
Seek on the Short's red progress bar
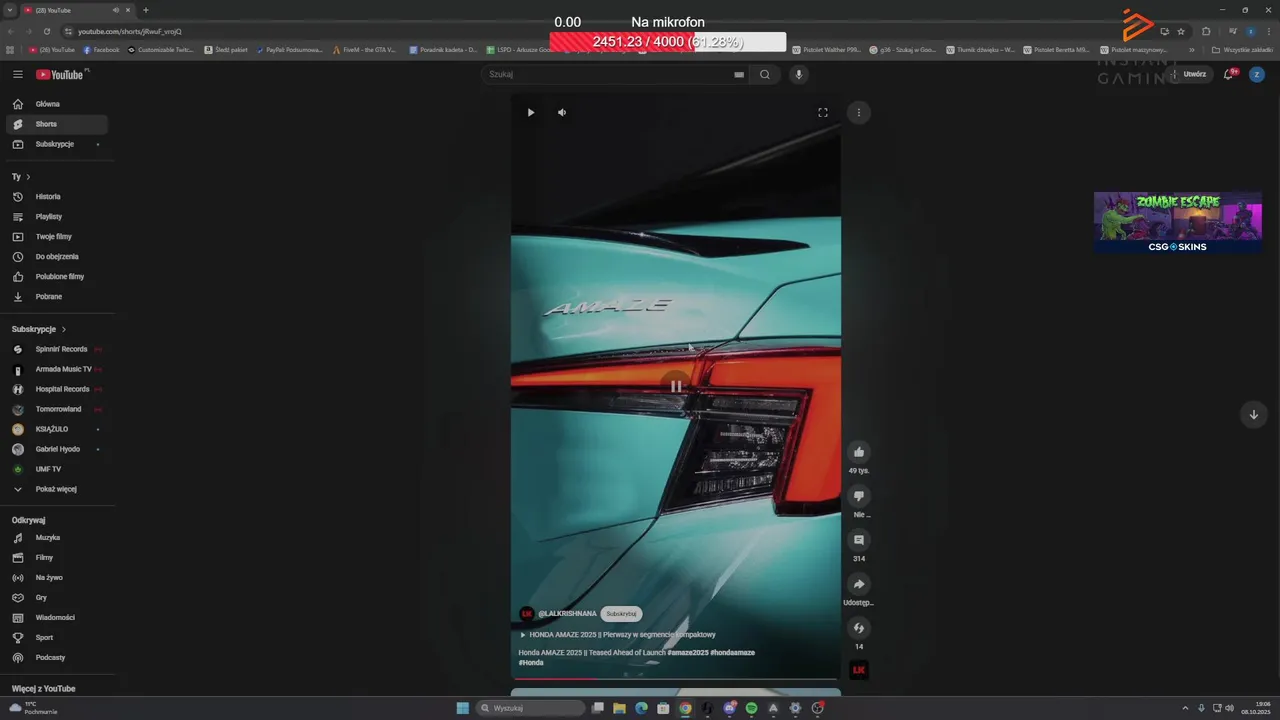[x=676, y=679]
